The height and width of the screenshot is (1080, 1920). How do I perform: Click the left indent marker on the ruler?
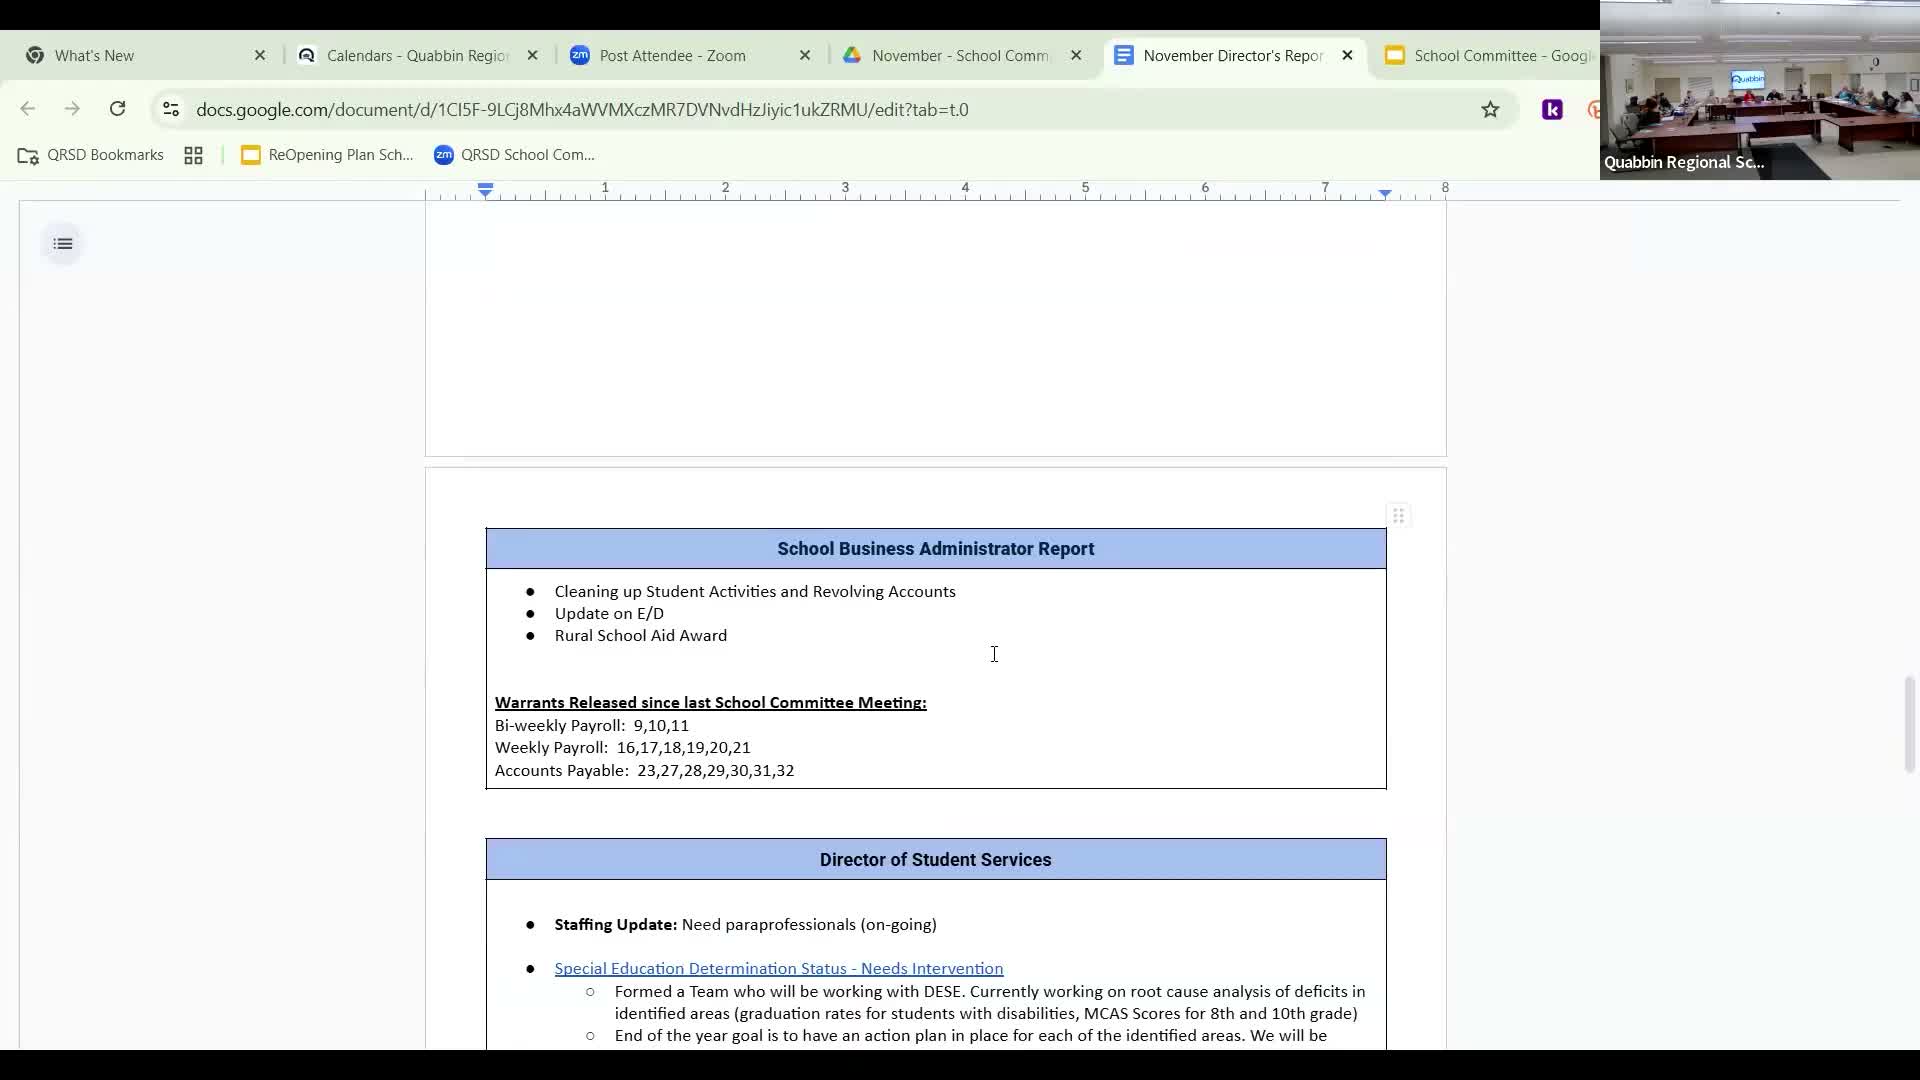point(485,192)
